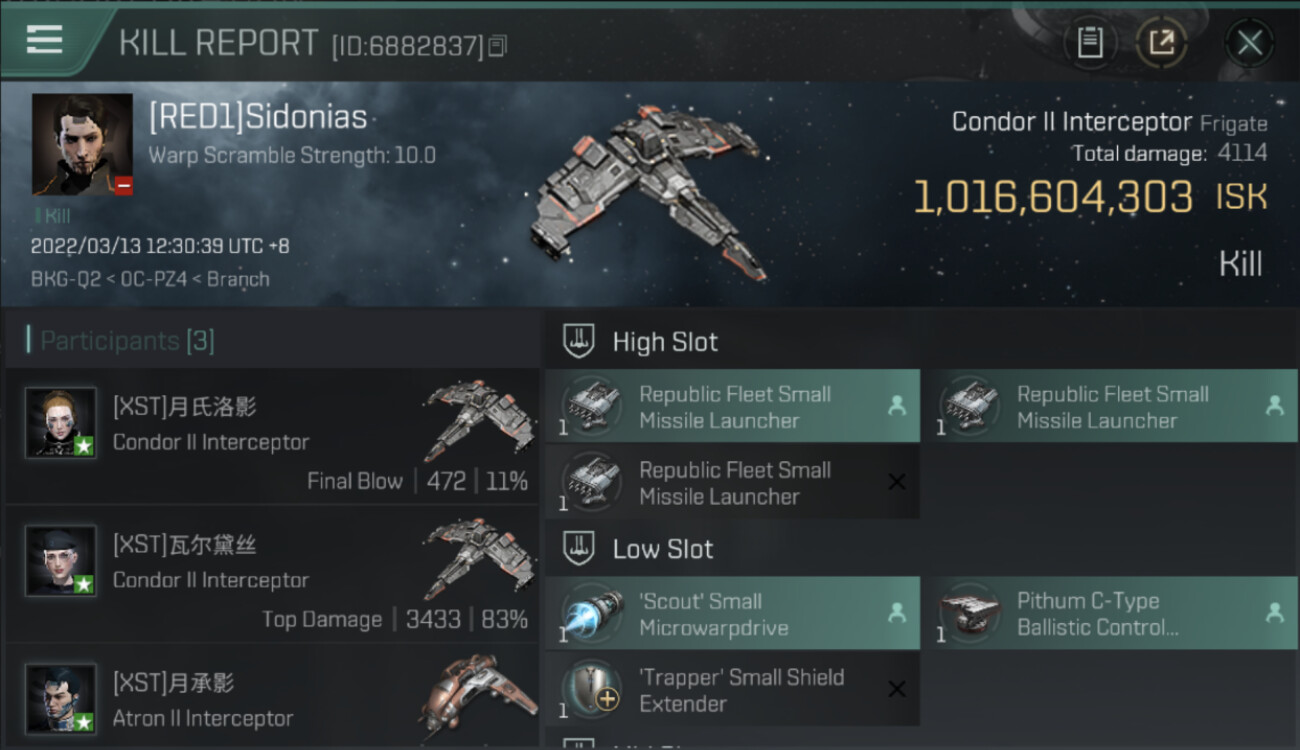Open the hamburger menu icon
The image size is (1300, 750).
(x=44, y=39)
